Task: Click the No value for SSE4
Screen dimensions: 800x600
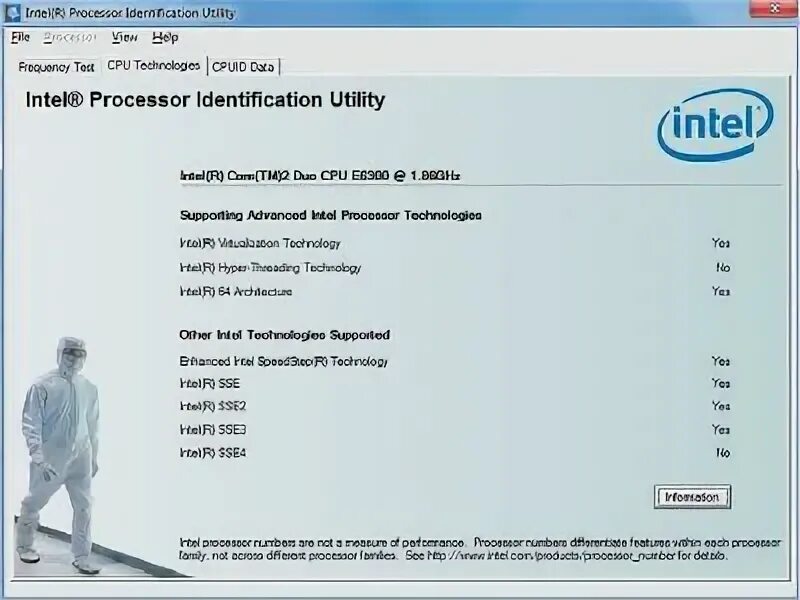Action: tap(723, 453)
